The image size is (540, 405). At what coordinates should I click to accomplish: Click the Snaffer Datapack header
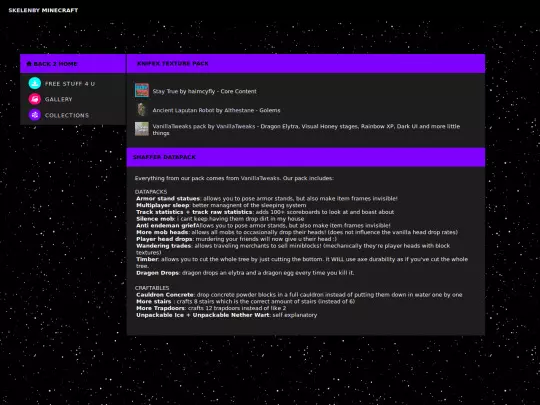pyautogui.click(x=164, y=157)
